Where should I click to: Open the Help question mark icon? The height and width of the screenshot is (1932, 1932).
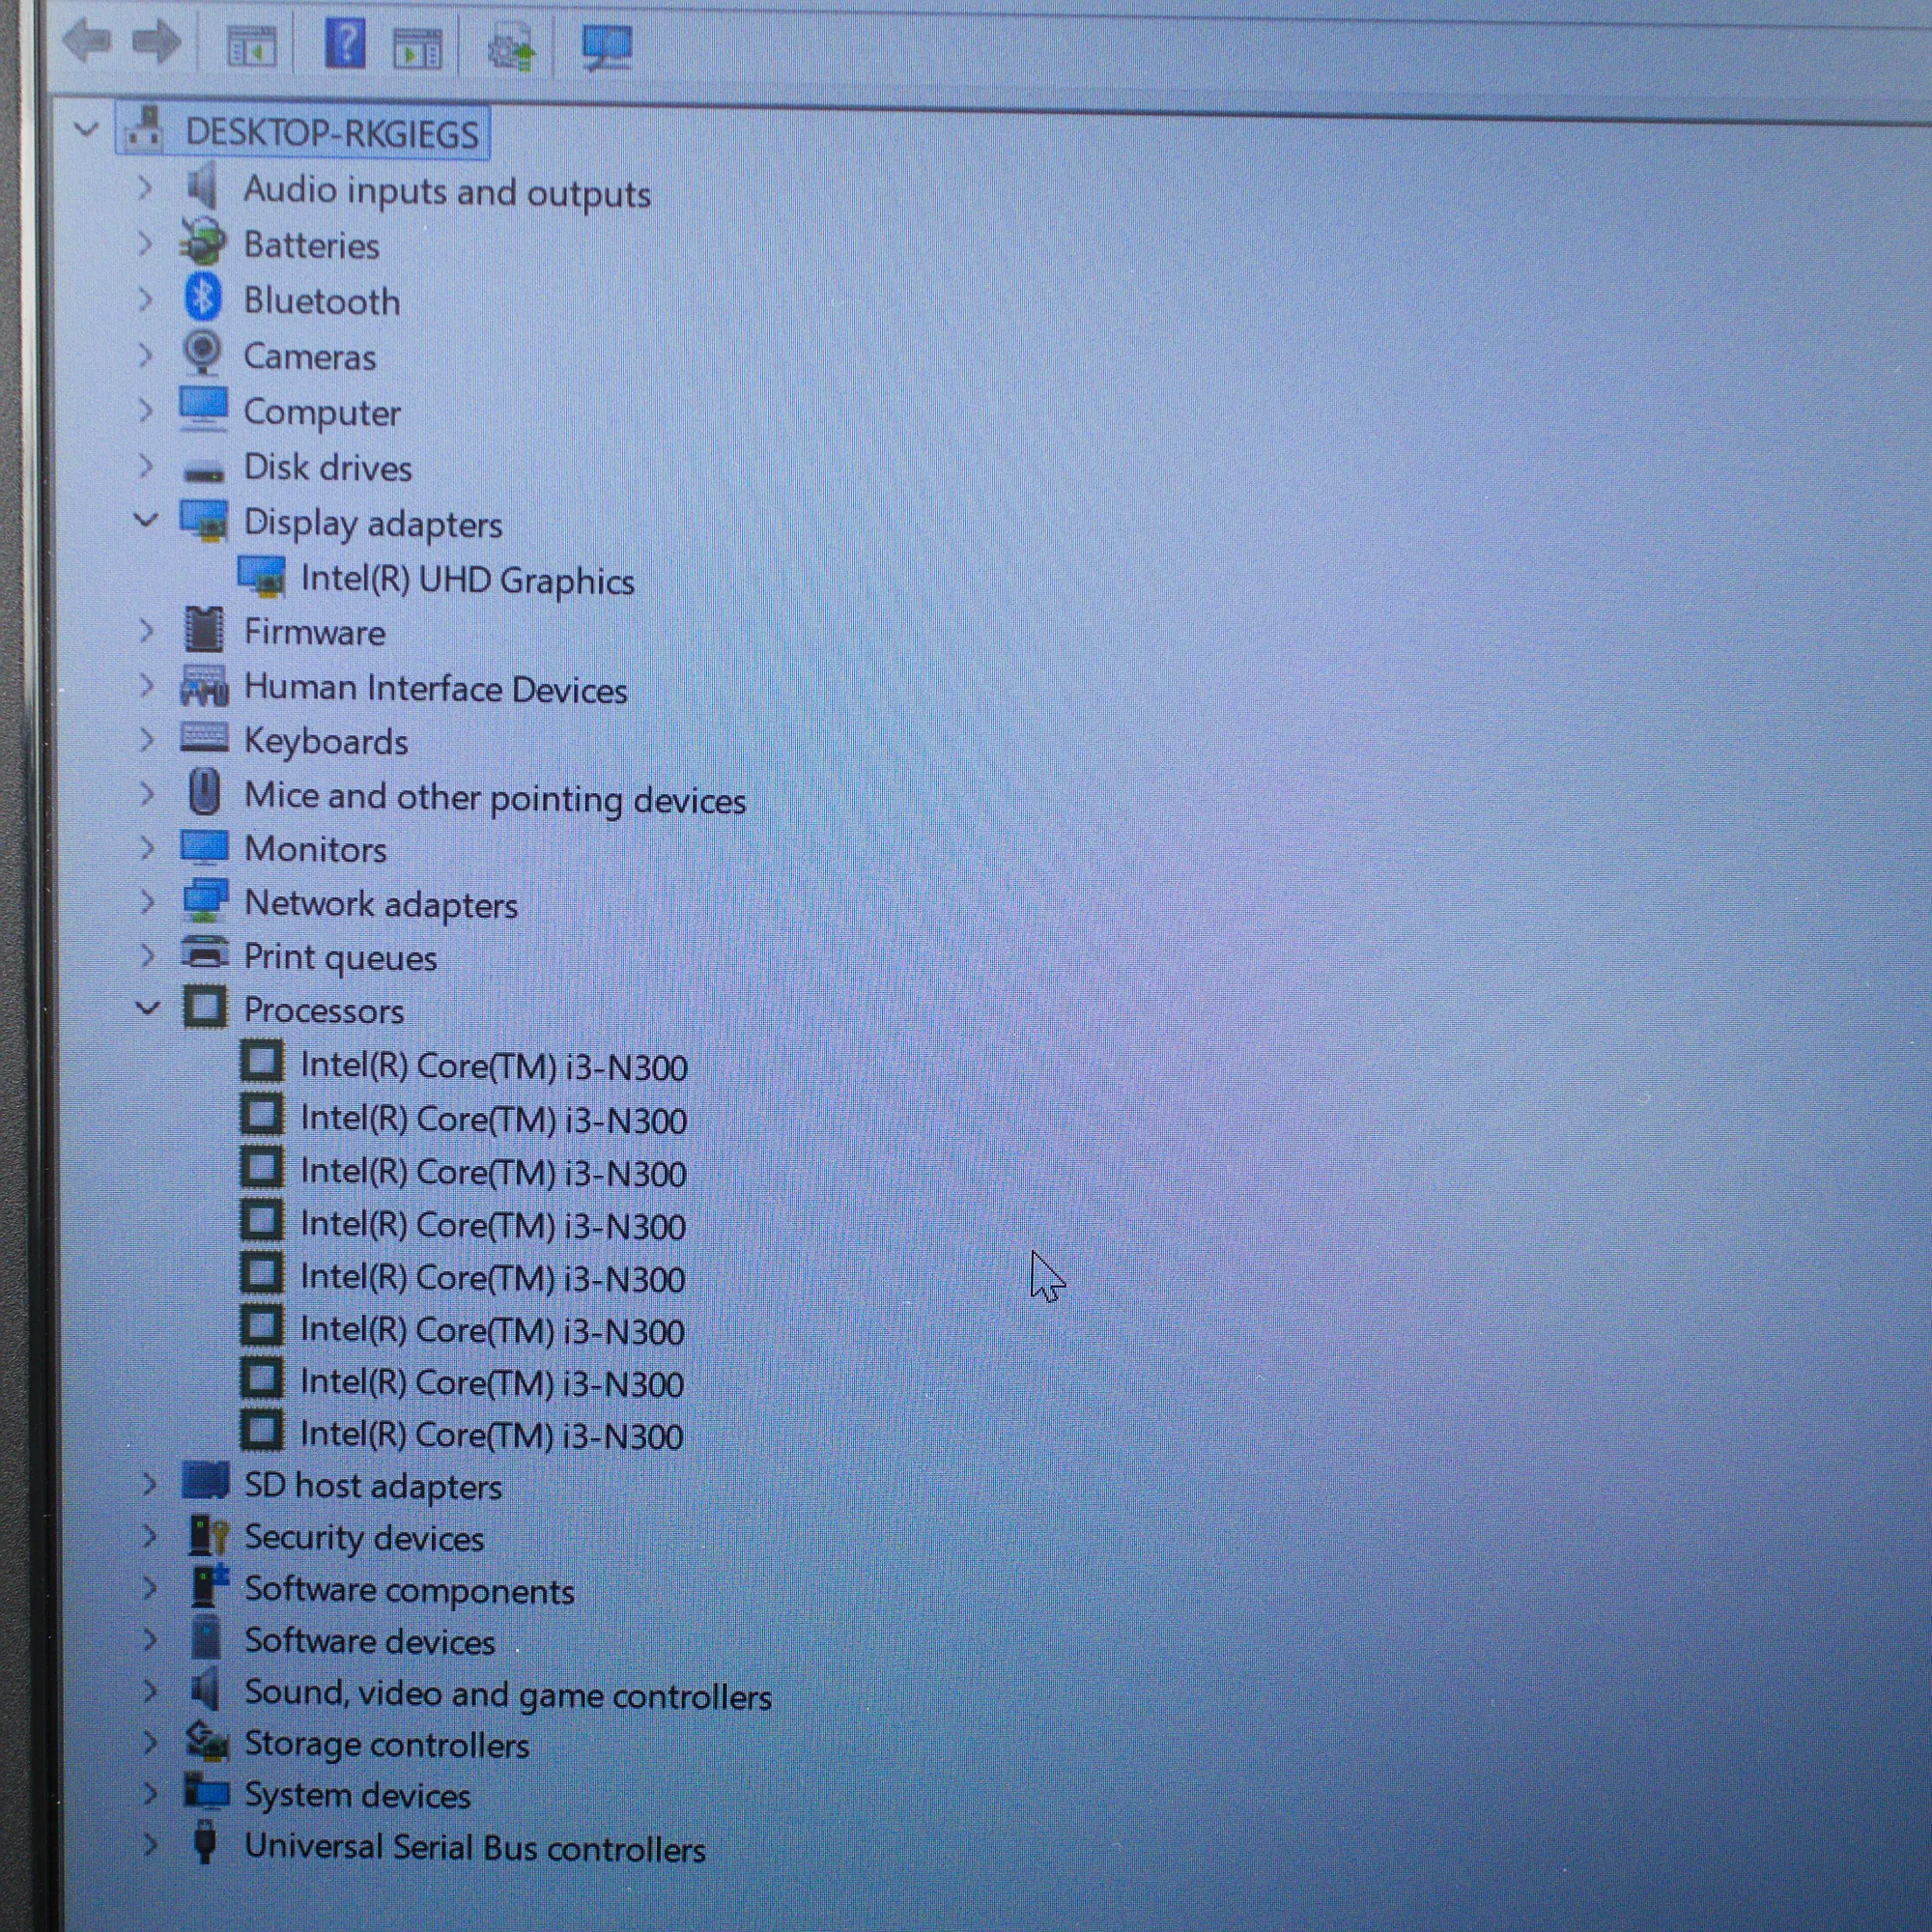[345, 45]
